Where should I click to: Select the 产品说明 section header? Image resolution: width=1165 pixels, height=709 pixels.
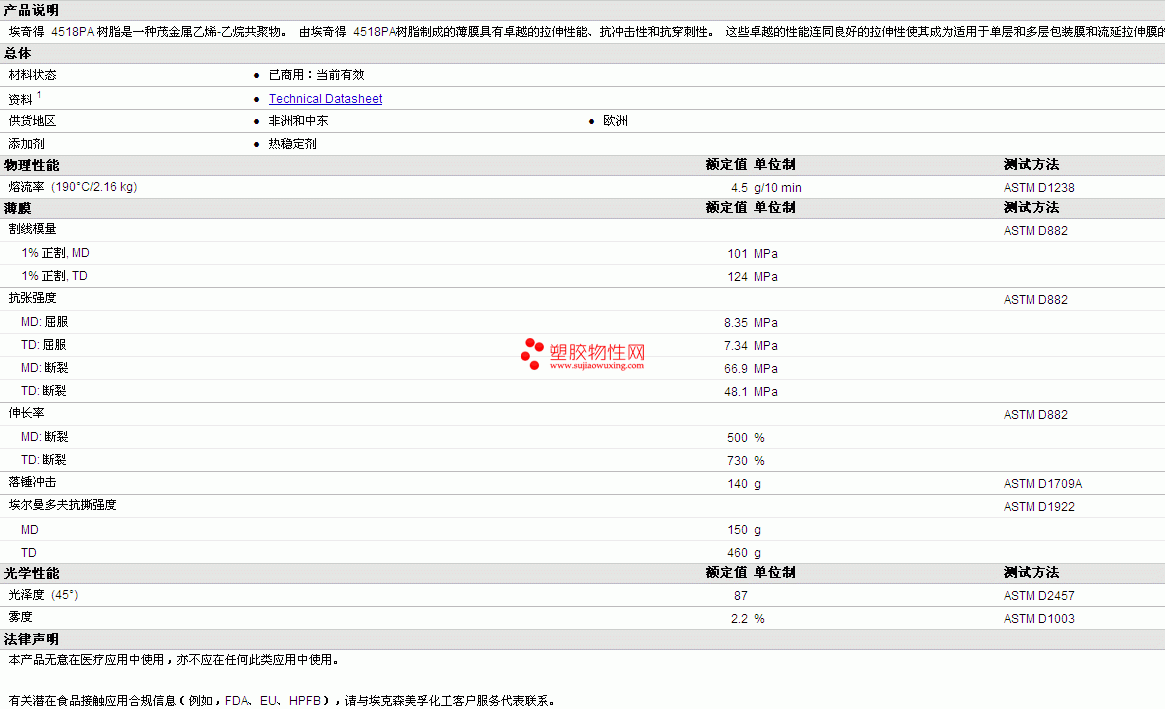coord(31,10)
